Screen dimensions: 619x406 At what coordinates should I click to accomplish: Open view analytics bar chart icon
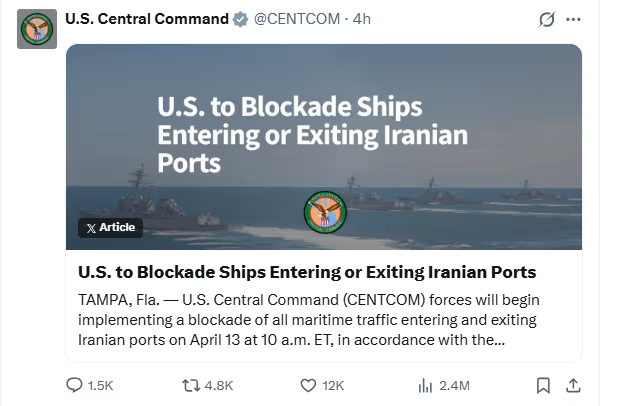coord(424,385)
